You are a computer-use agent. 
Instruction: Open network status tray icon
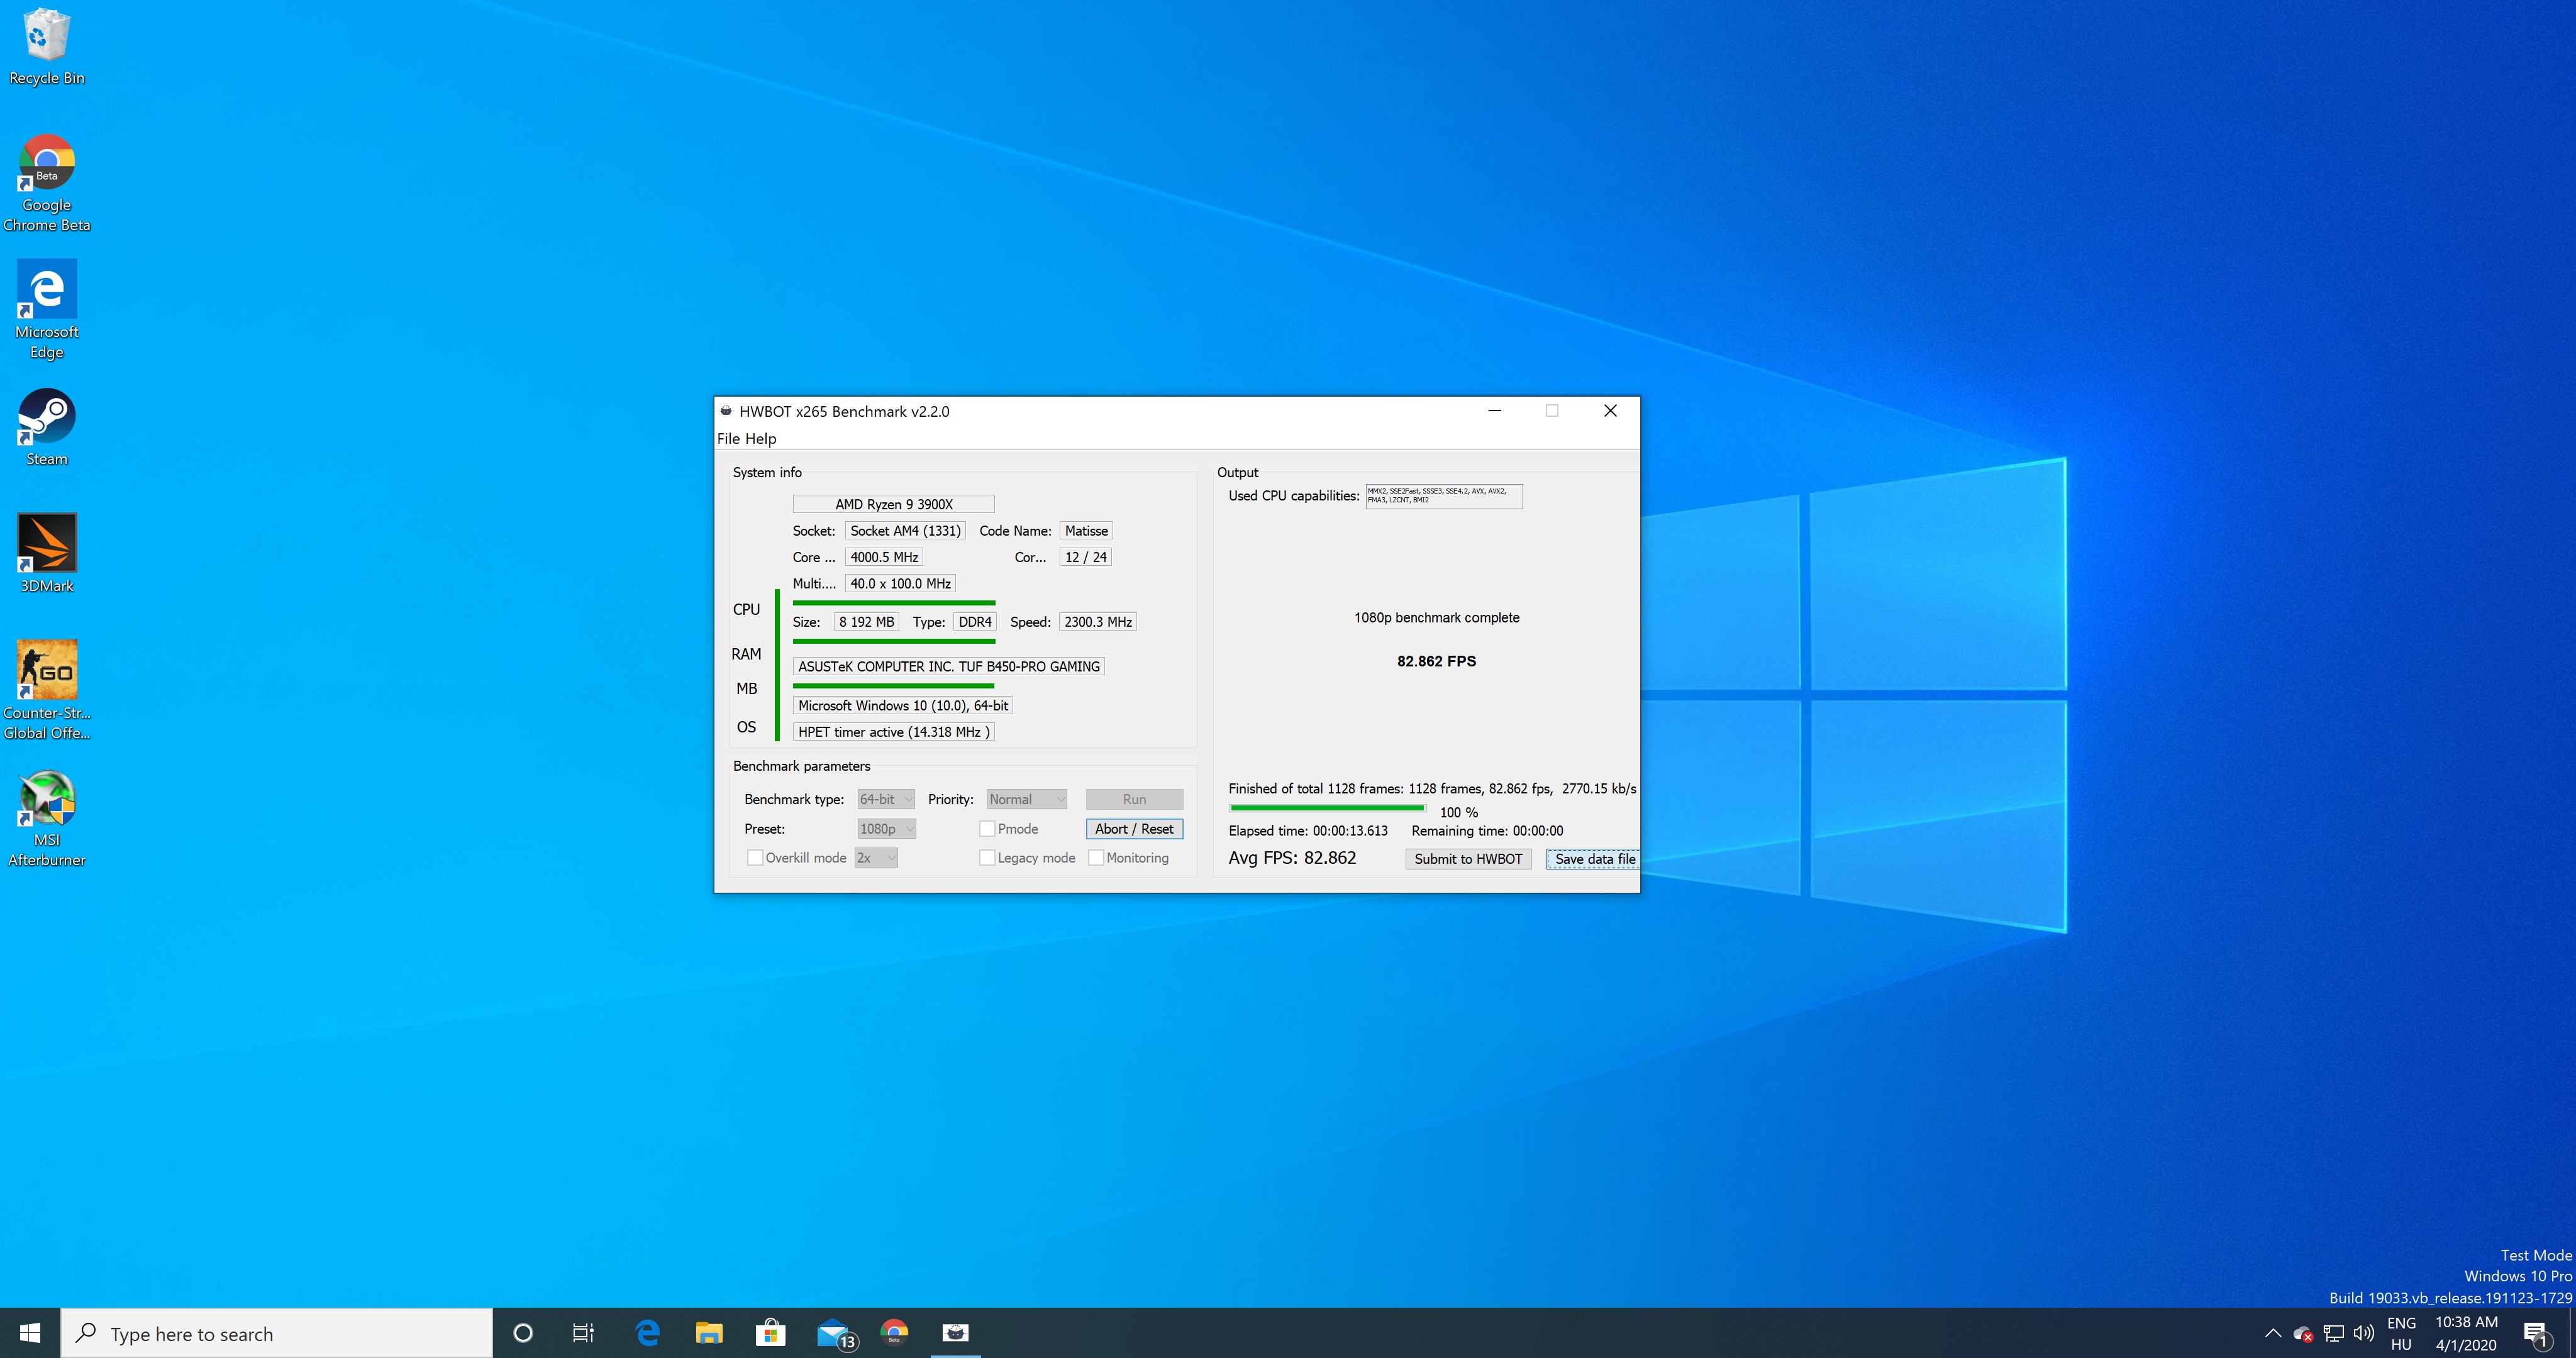point(2333,1333)
